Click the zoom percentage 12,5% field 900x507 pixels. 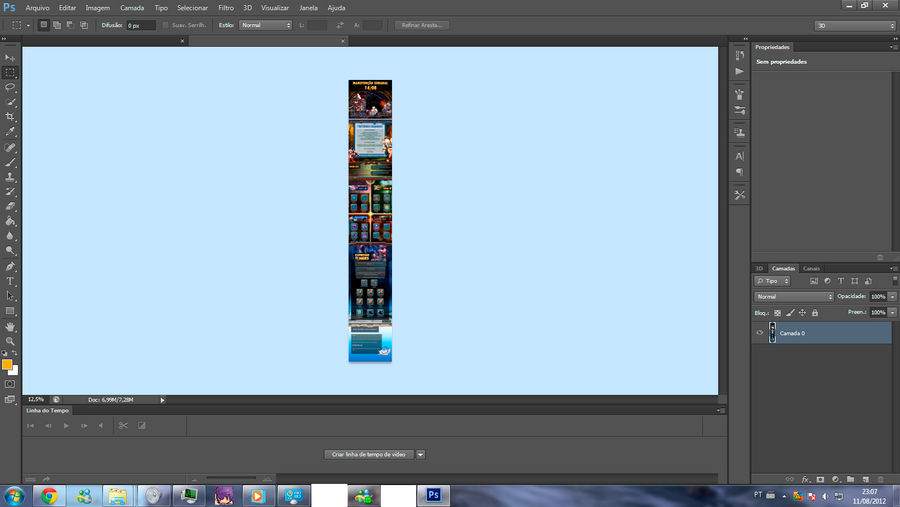pyautogui.click(x=36, y=400)
